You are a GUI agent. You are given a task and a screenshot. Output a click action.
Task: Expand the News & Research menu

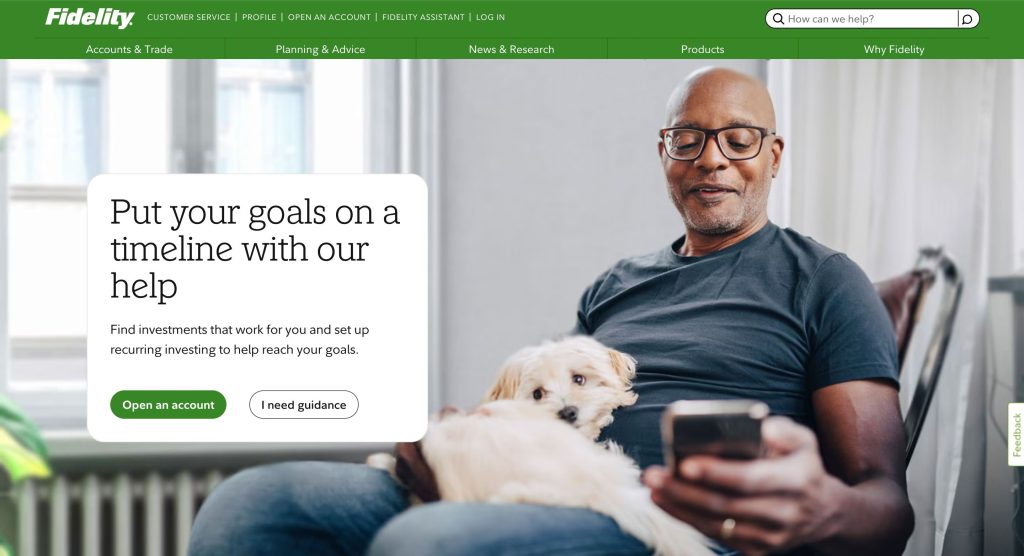tap(511, 49)
